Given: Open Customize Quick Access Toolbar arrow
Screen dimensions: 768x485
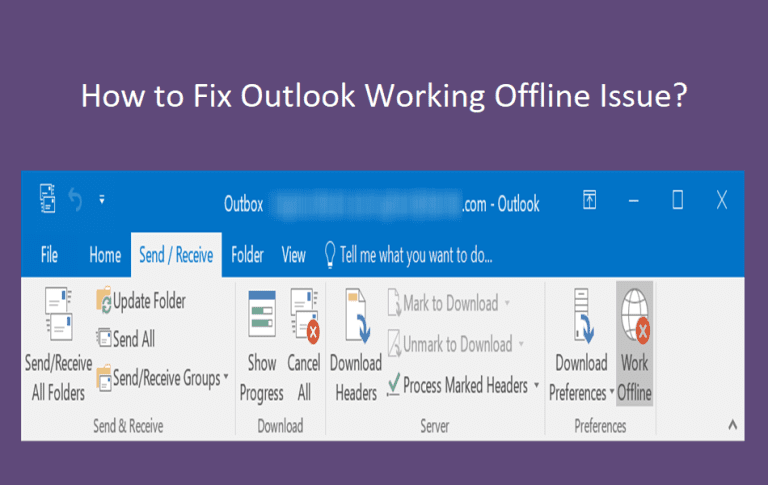Looking at the screenshot, I should [102, 199].
